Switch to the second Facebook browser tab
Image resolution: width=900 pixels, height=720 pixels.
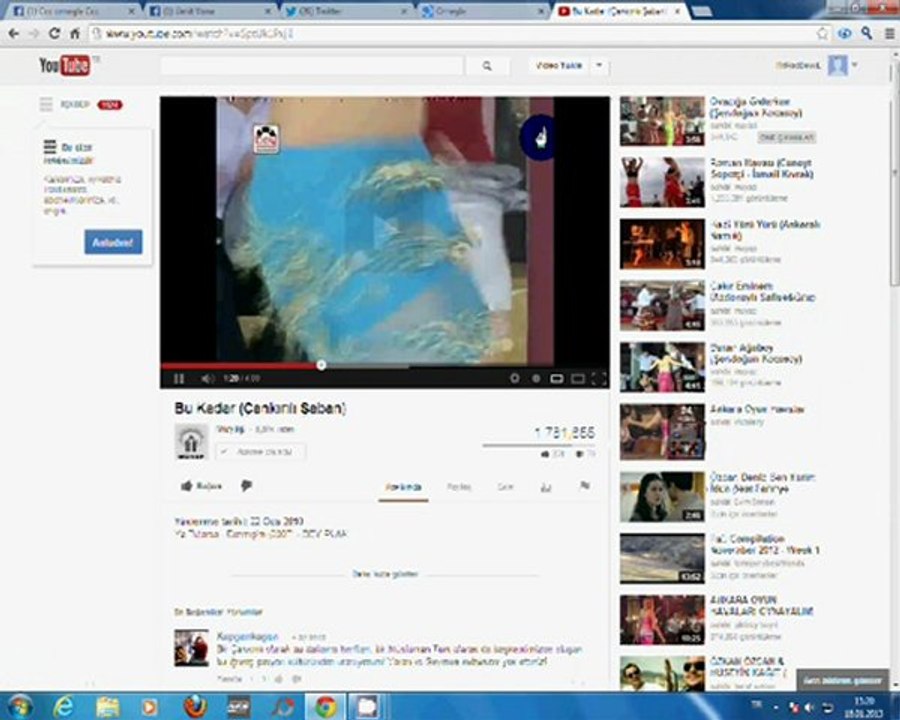tap(210, 11)
